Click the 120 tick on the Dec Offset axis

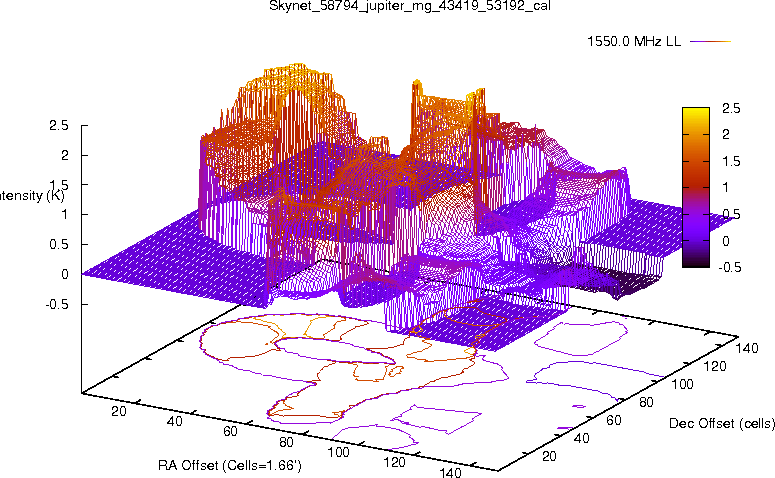(715, 366)
